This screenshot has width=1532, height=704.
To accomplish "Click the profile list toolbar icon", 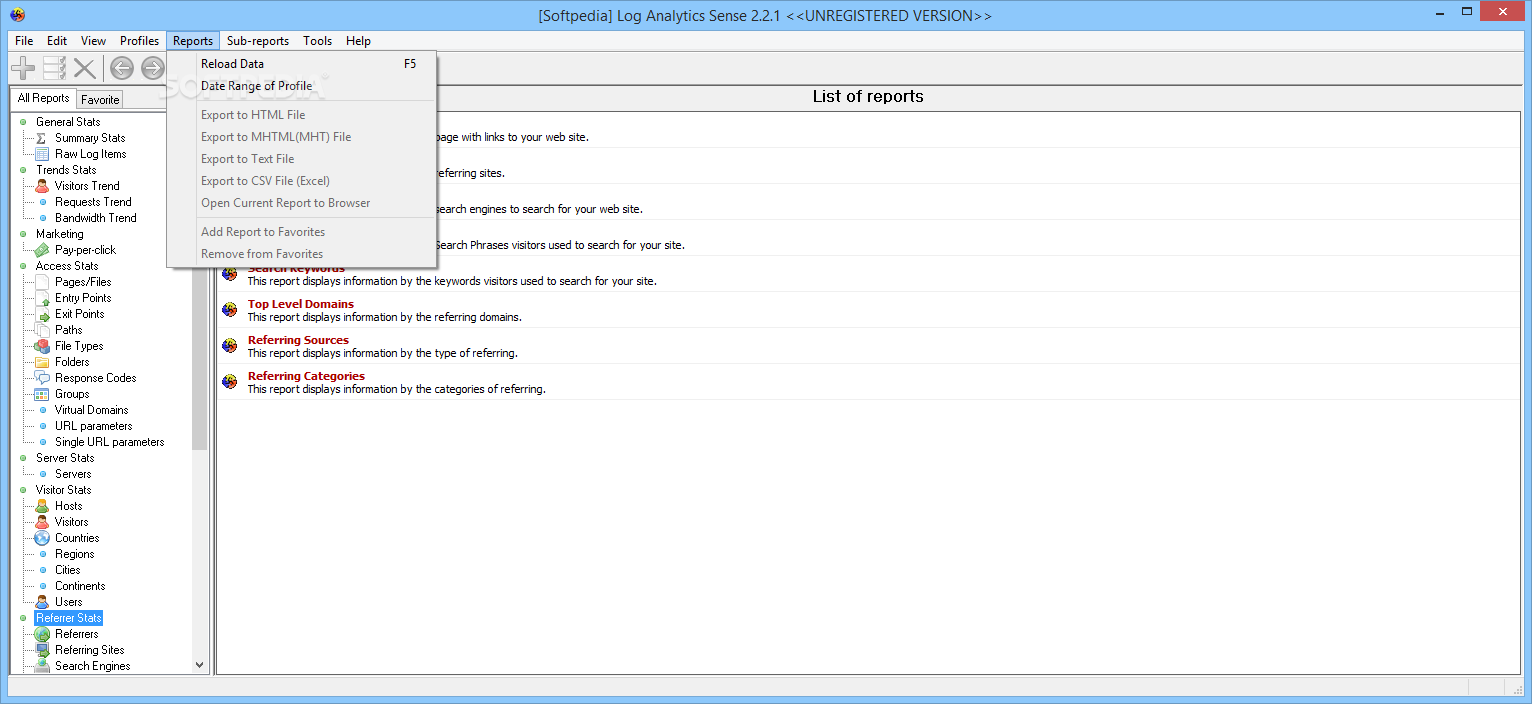I will click(x=54, y=68).
